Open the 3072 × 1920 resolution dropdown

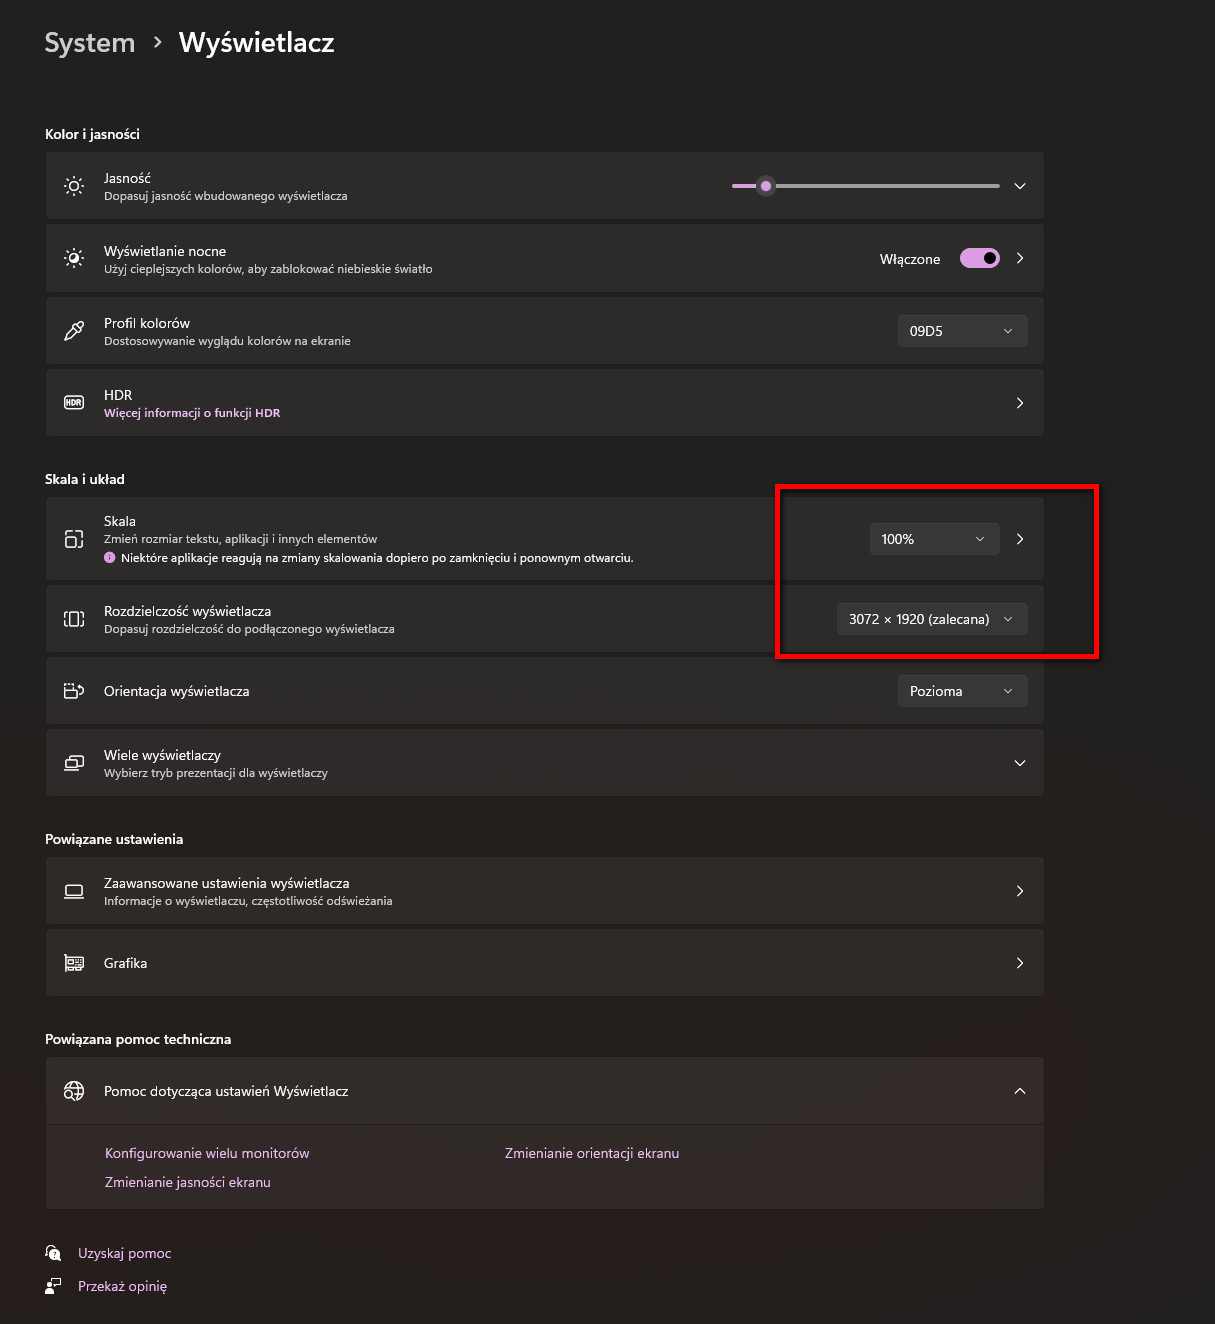point(931,619)
